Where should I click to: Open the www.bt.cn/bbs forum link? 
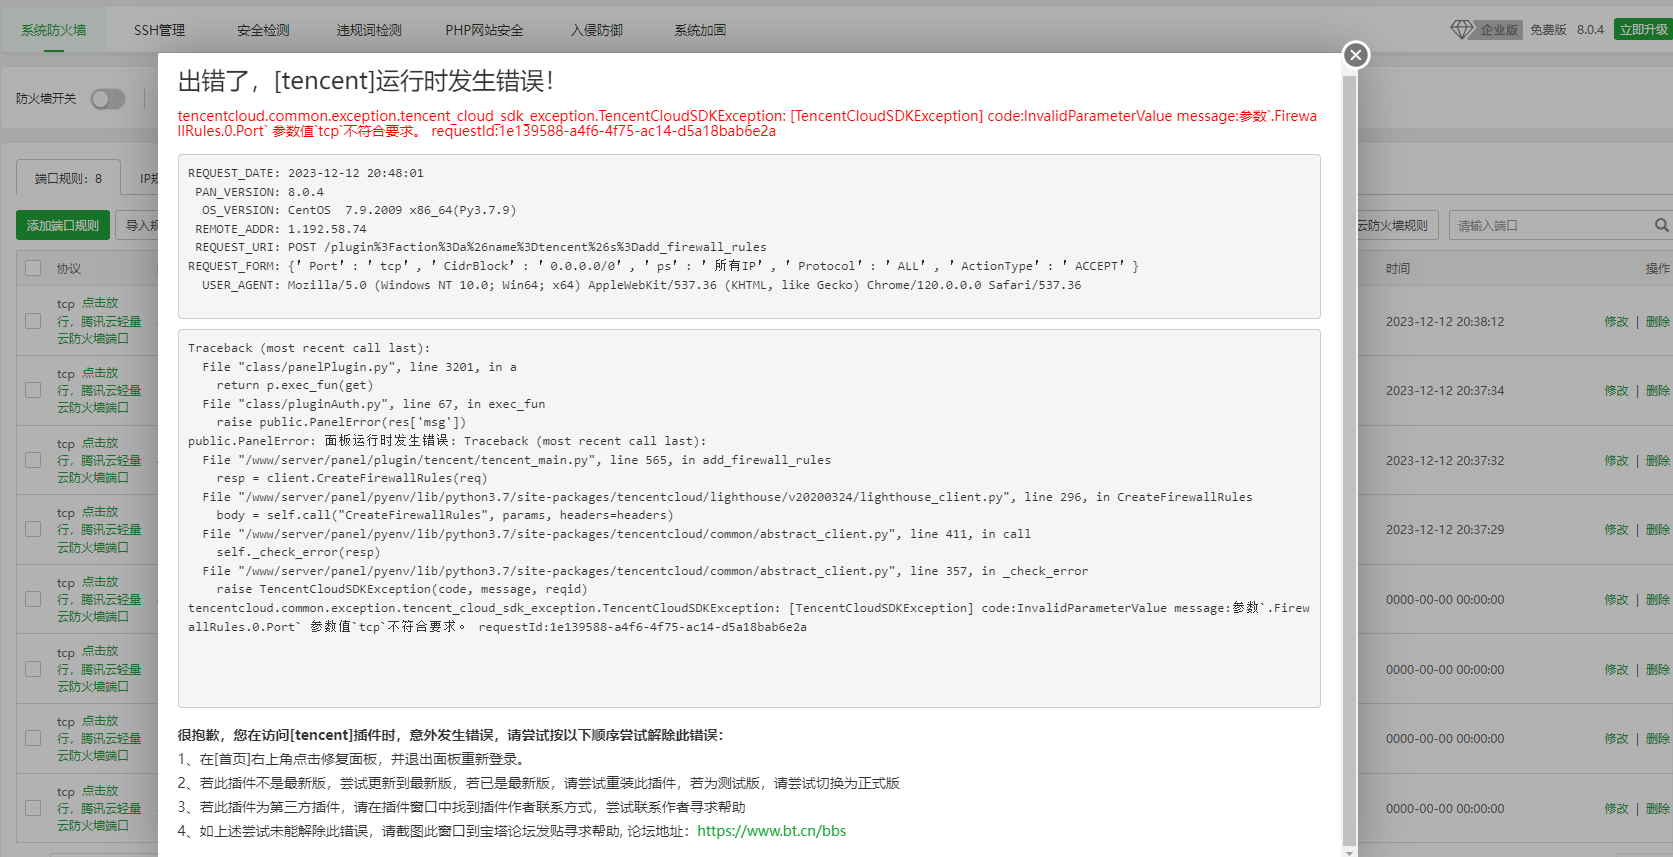pyautogui.click(x=771, y=831)
